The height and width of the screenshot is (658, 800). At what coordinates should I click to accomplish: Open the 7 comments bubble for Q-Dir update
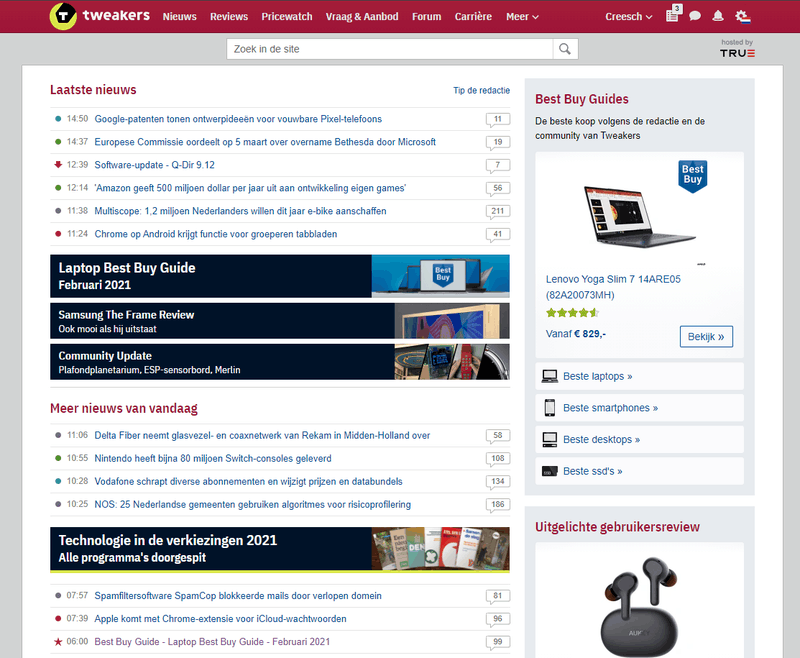[x=498, y=165]
